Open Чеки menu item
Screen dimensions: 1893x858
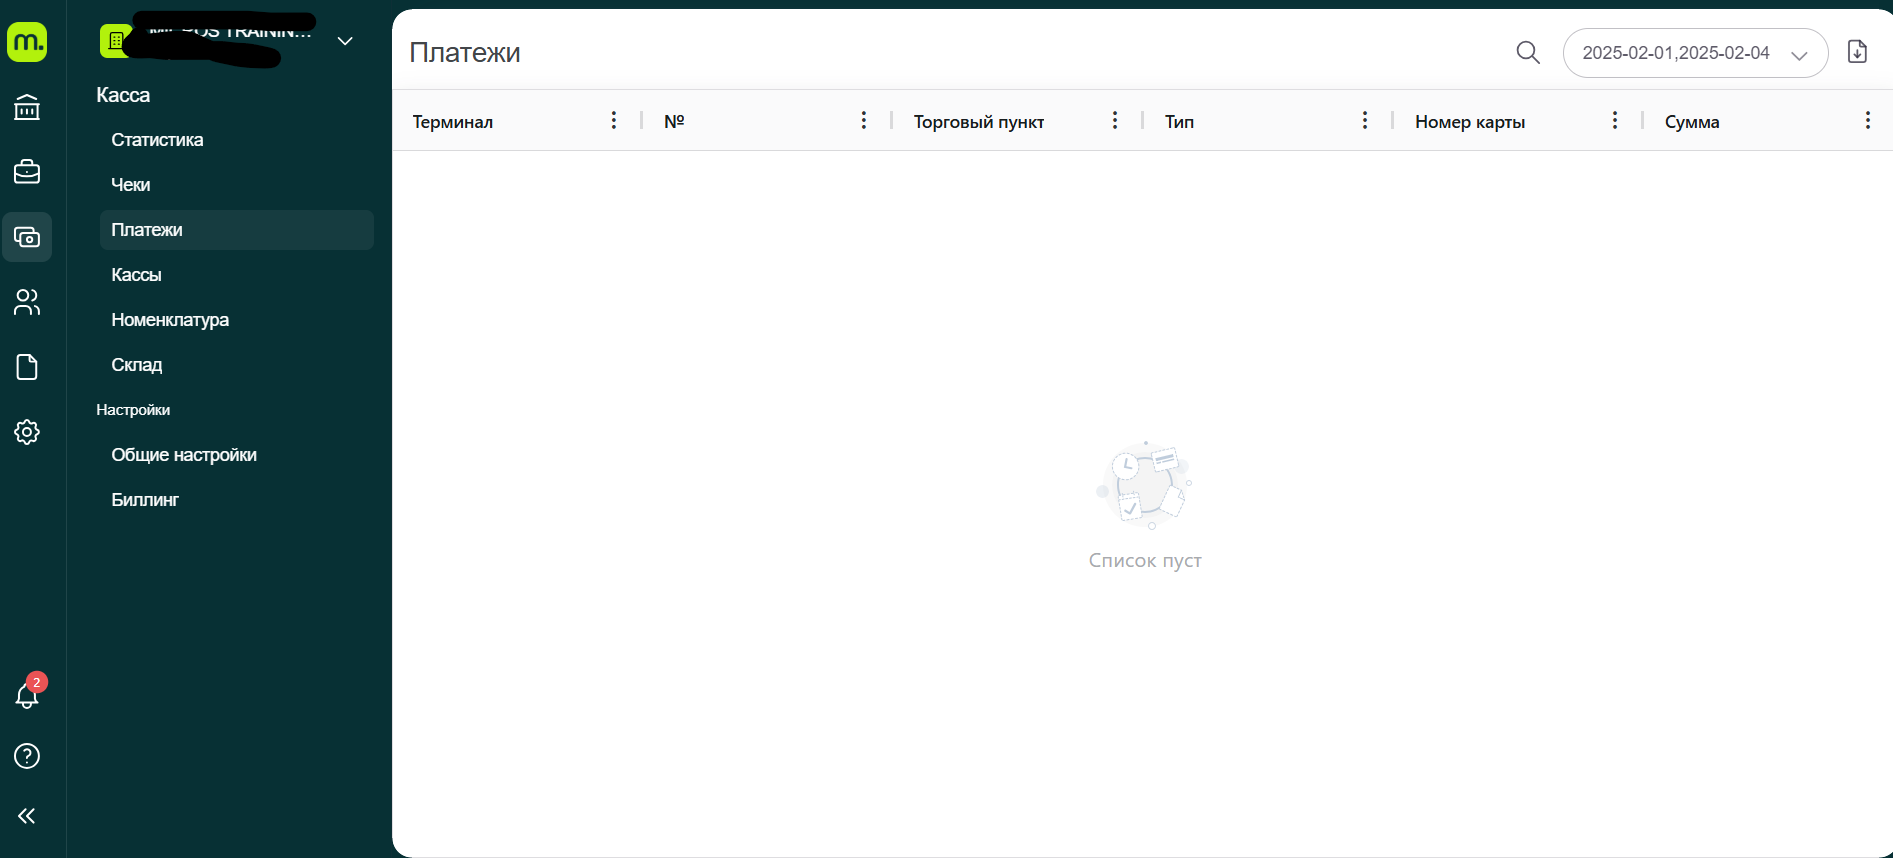pyautogui.click(x=131, y=185)
